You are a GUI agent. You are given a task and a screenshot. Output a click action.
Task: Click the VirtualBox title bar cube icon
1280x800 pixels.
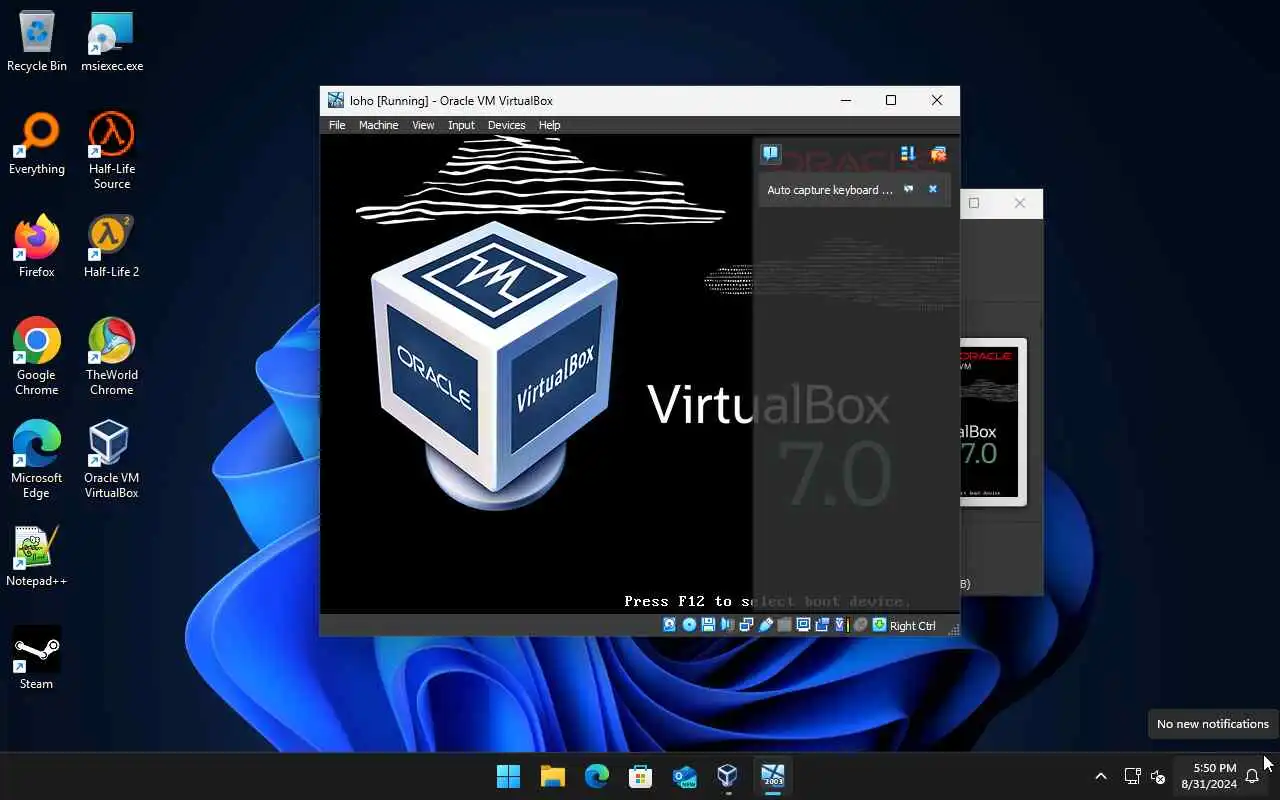[336, 100]
